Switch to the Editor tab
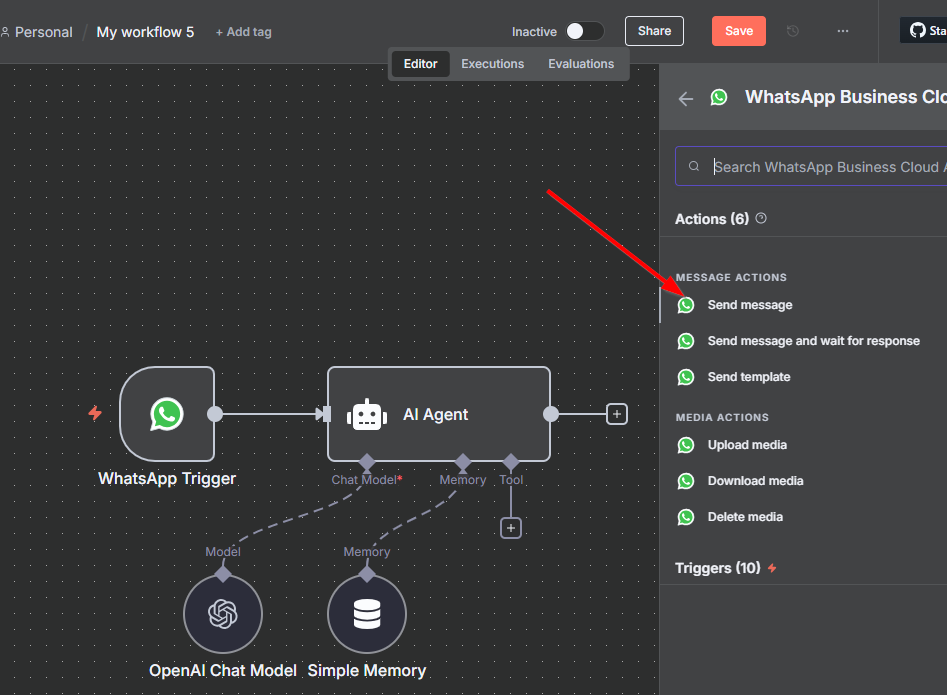This screenshot has height=695, width=947. click(420, 64)
